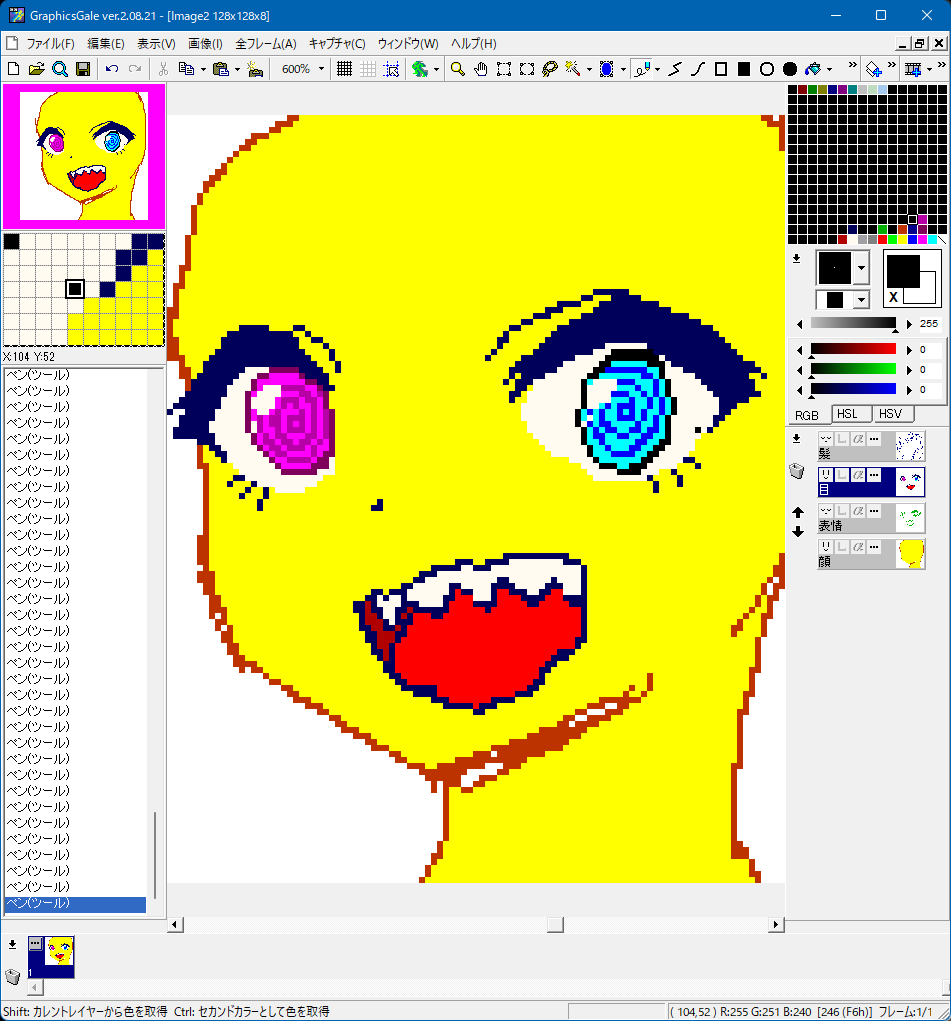Expand the Pen tool options dropdown
This screenshot has width=951, height=1021.
[658, 68]
